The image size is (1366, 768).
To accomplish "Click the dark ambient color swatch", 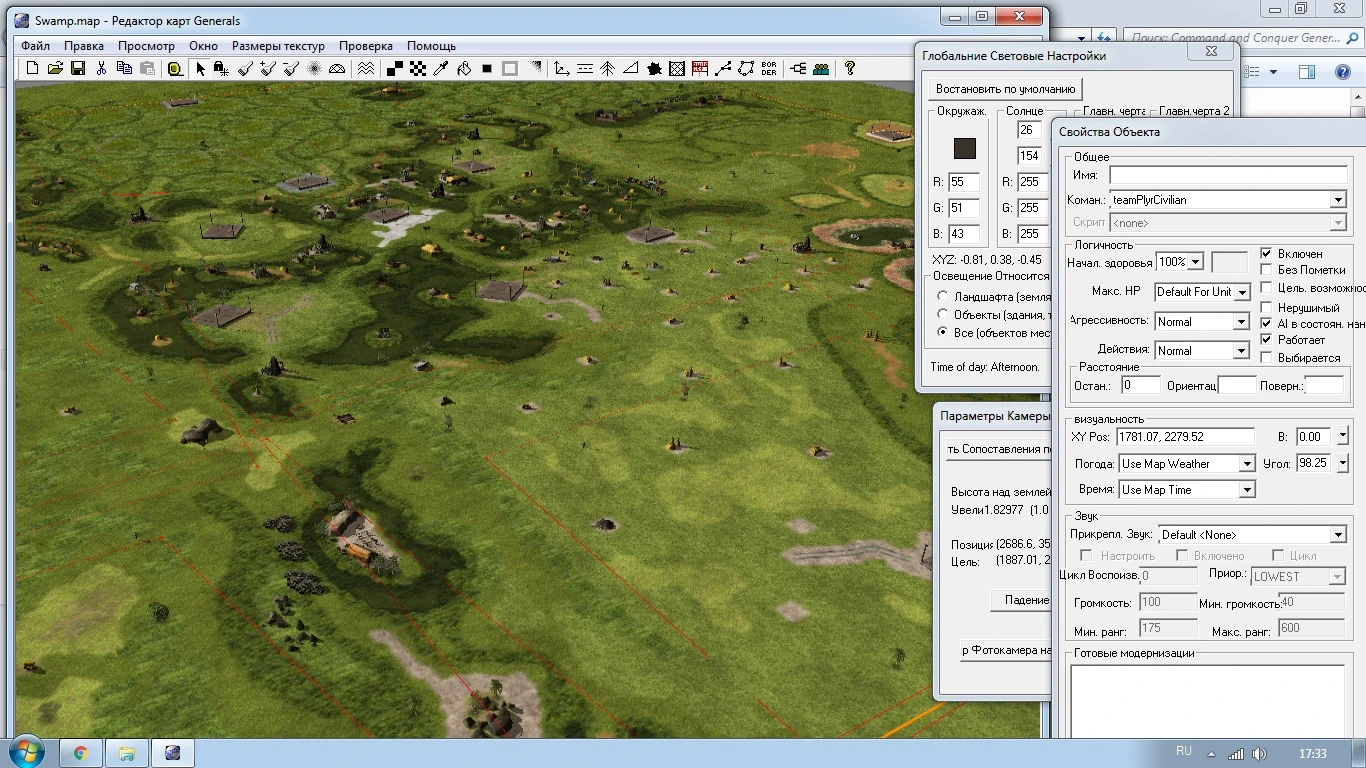I will pyautogui.click(x=964, y=148).
